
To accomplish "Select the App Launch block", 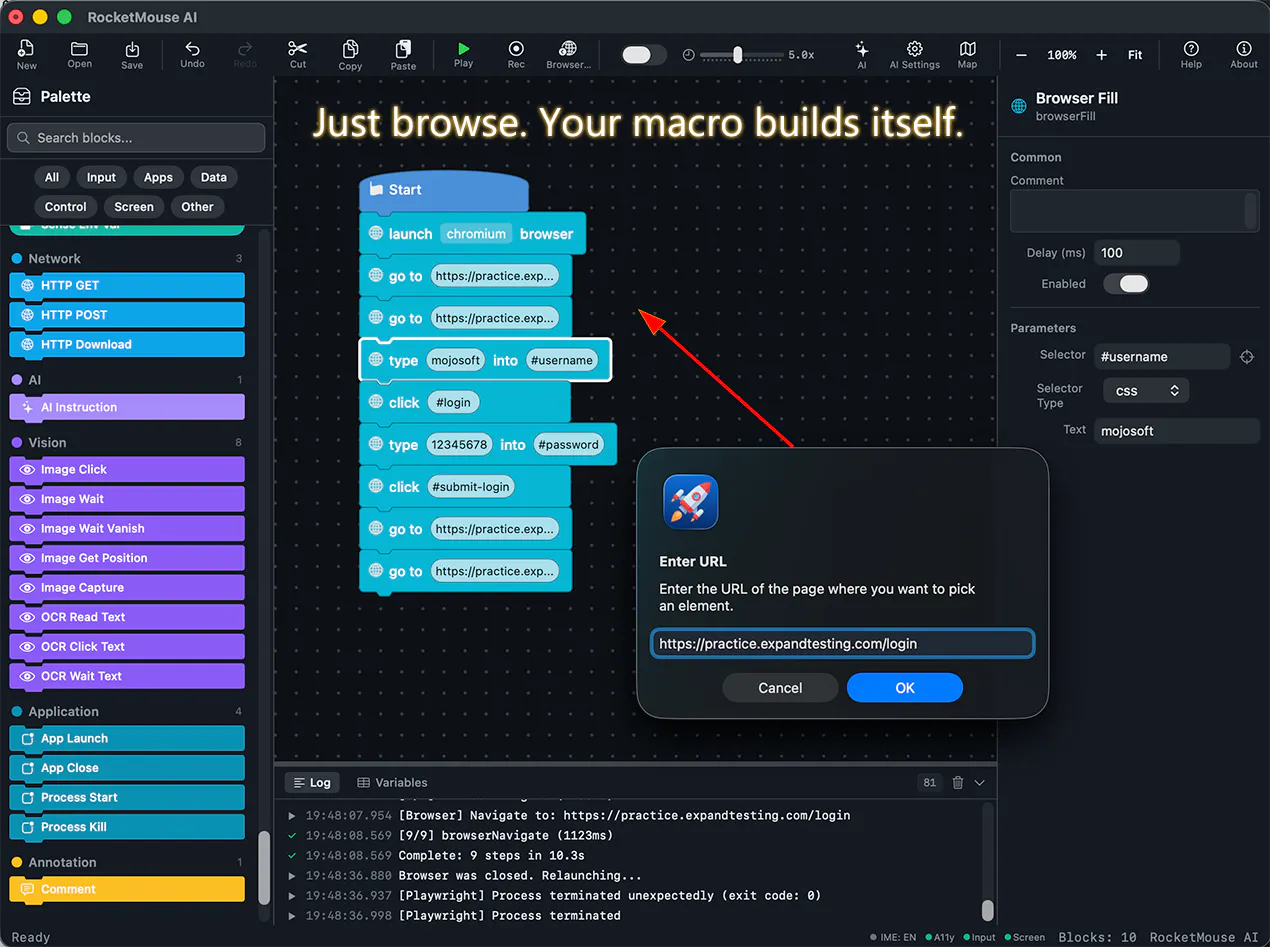I will pyautogui.click(x=127, y=738).
